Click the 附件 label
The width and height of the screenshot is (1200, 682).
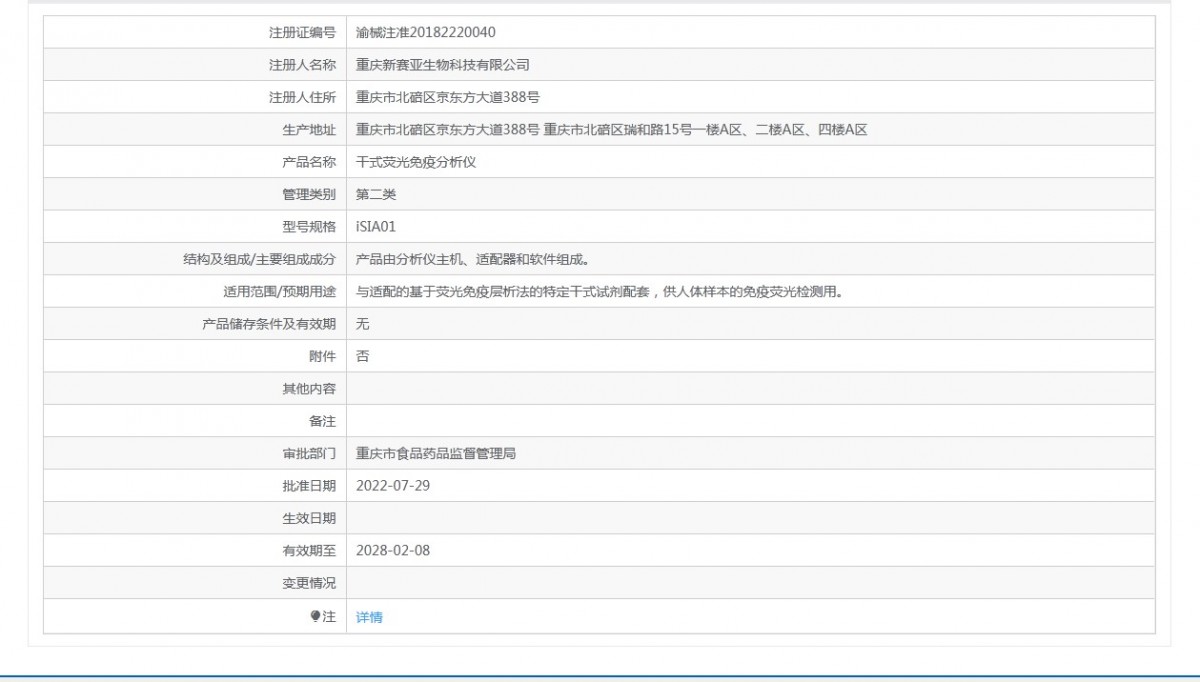[323, 356]
